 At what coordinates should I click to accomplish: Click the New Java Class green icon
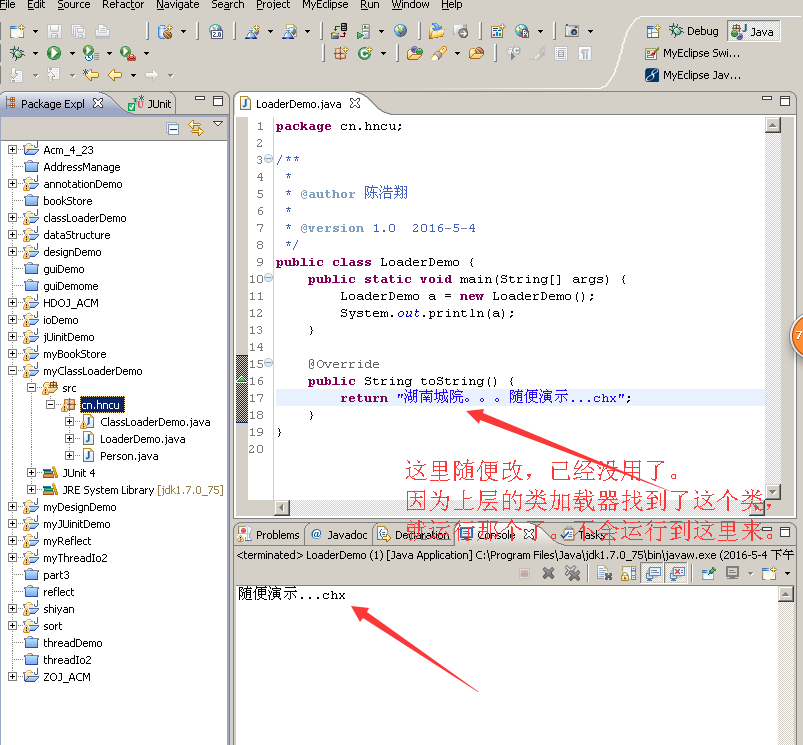coord(365,53)
